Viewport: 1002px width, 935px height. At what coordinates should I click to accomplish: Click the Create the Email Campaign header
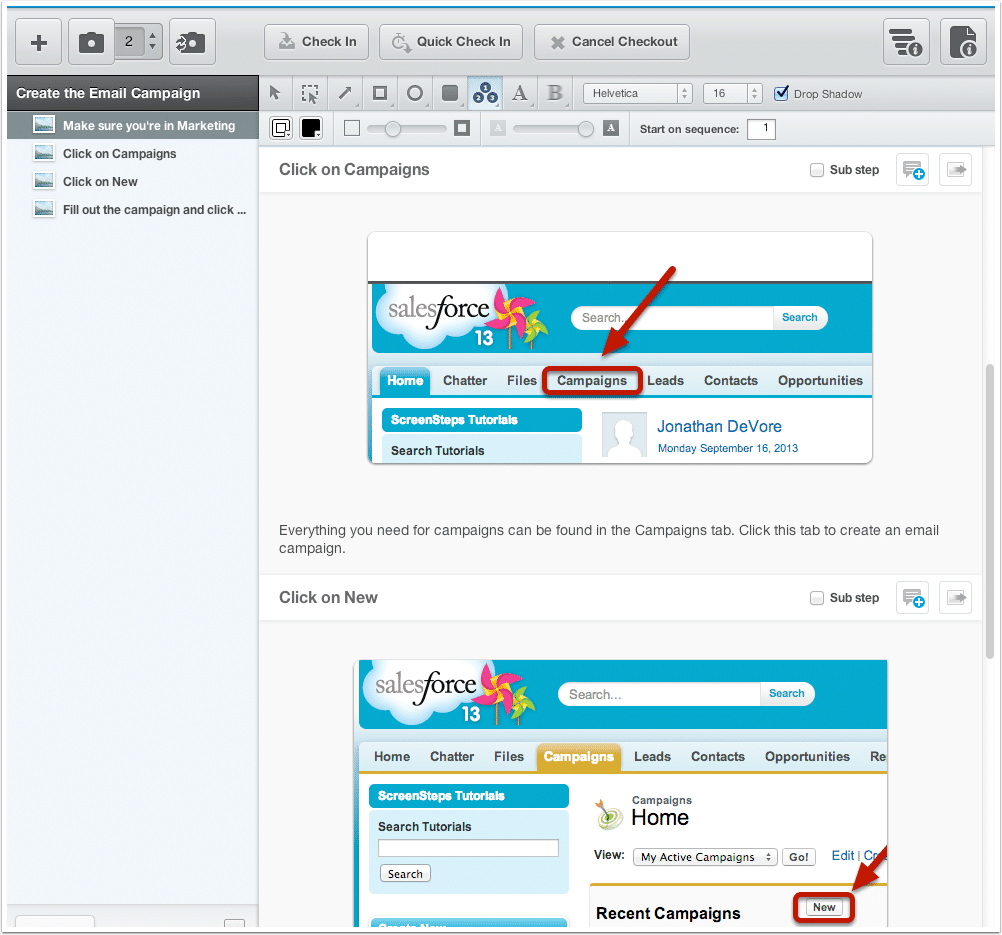coord(133,93)
